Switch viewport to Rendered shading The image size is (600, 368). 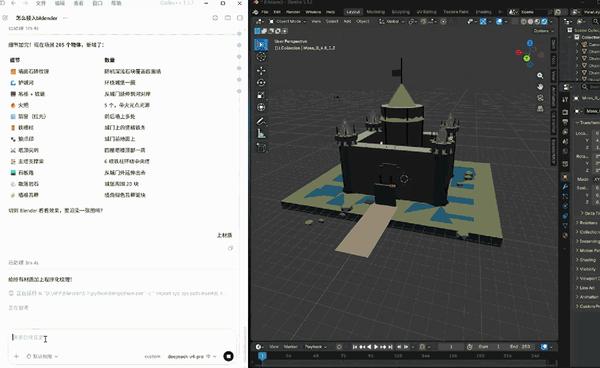coord(544,21)
